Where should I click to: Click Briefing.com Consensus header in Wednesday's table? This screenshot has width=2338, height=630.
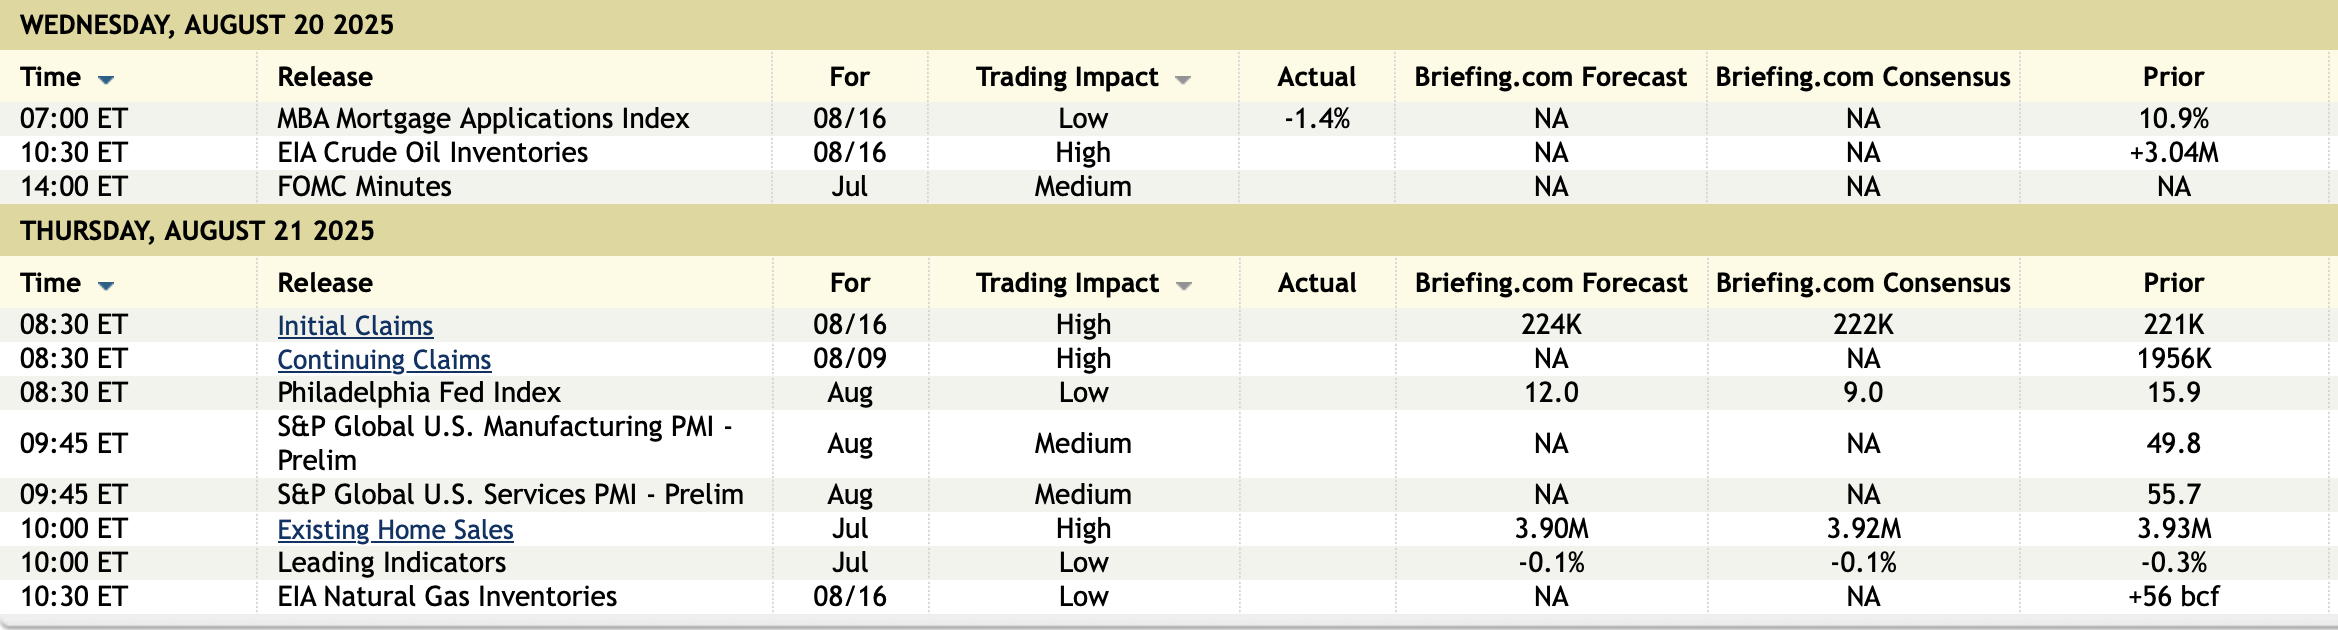coord(1862,77)
